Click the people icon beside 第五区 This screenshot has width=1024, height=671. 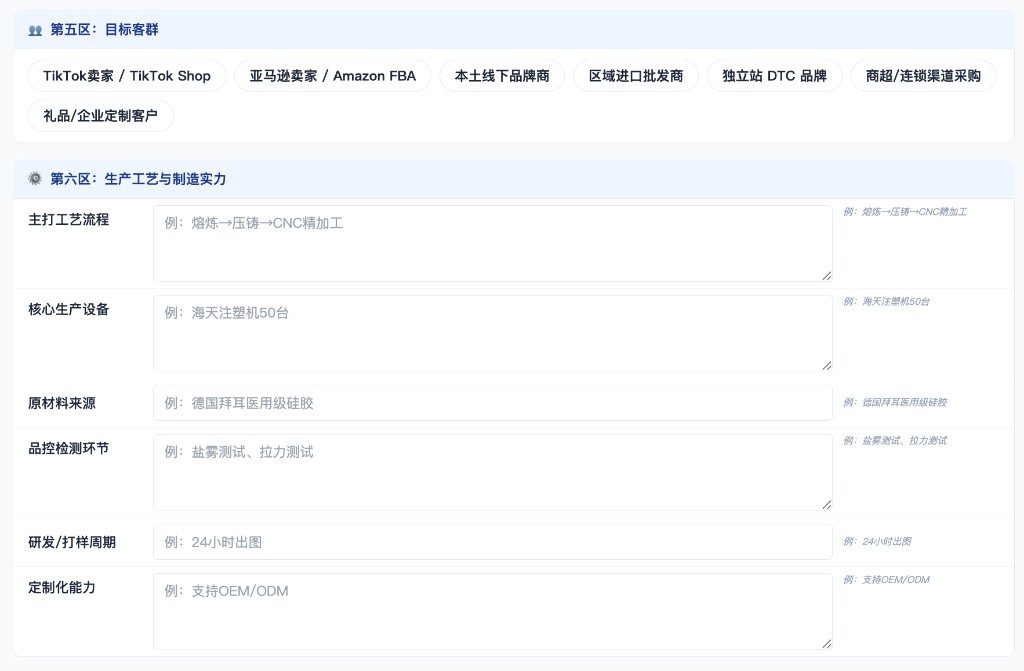point(35,30)
